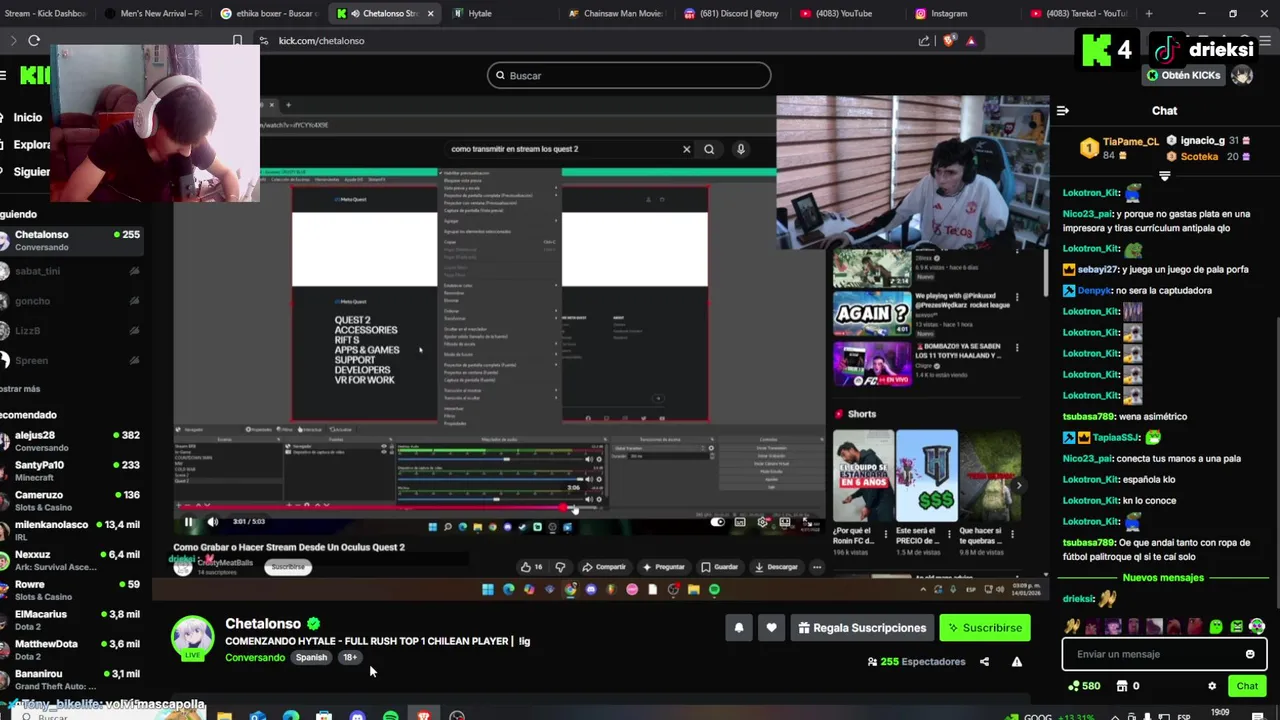
Task: Click the 18+ tag
Action: tap(350, 657)
